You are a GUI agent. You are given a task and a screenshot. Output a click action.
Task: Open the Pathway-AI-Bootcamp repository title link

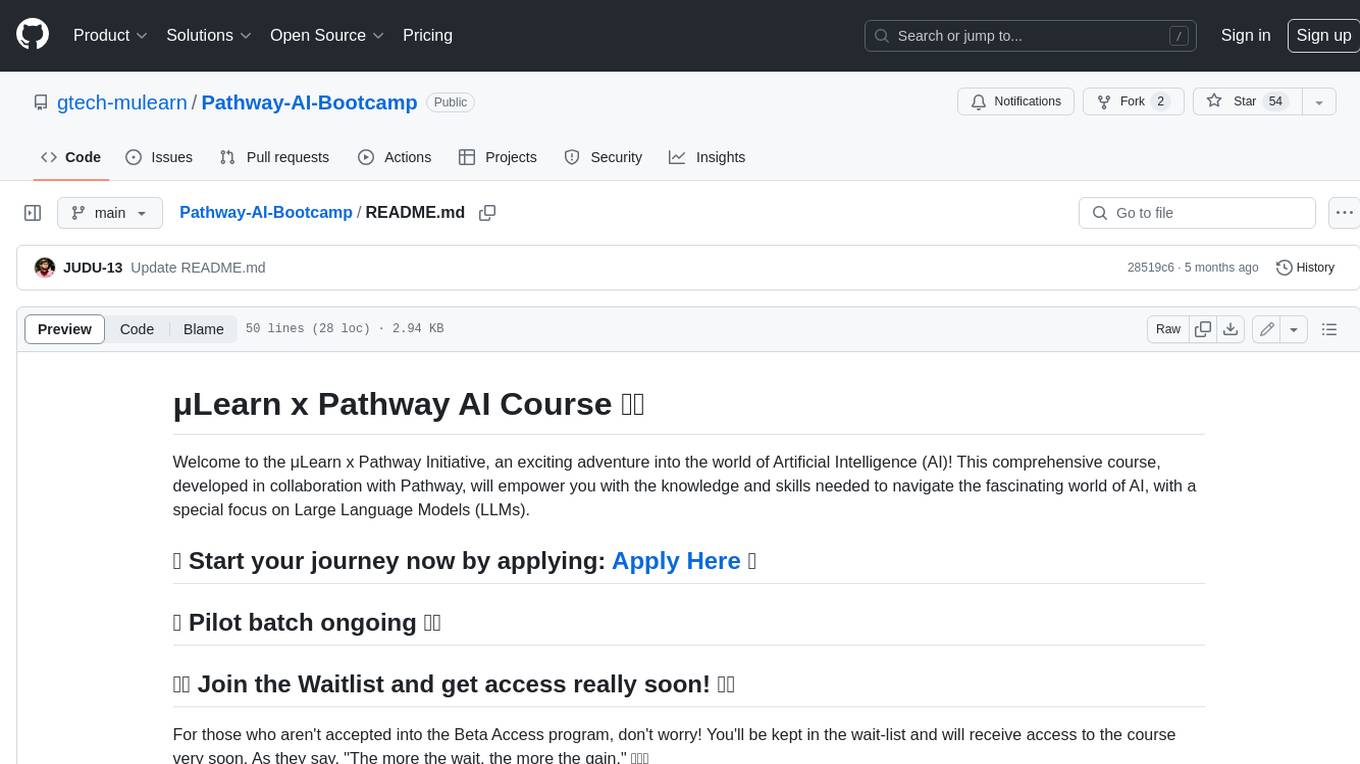coord(309,102)
